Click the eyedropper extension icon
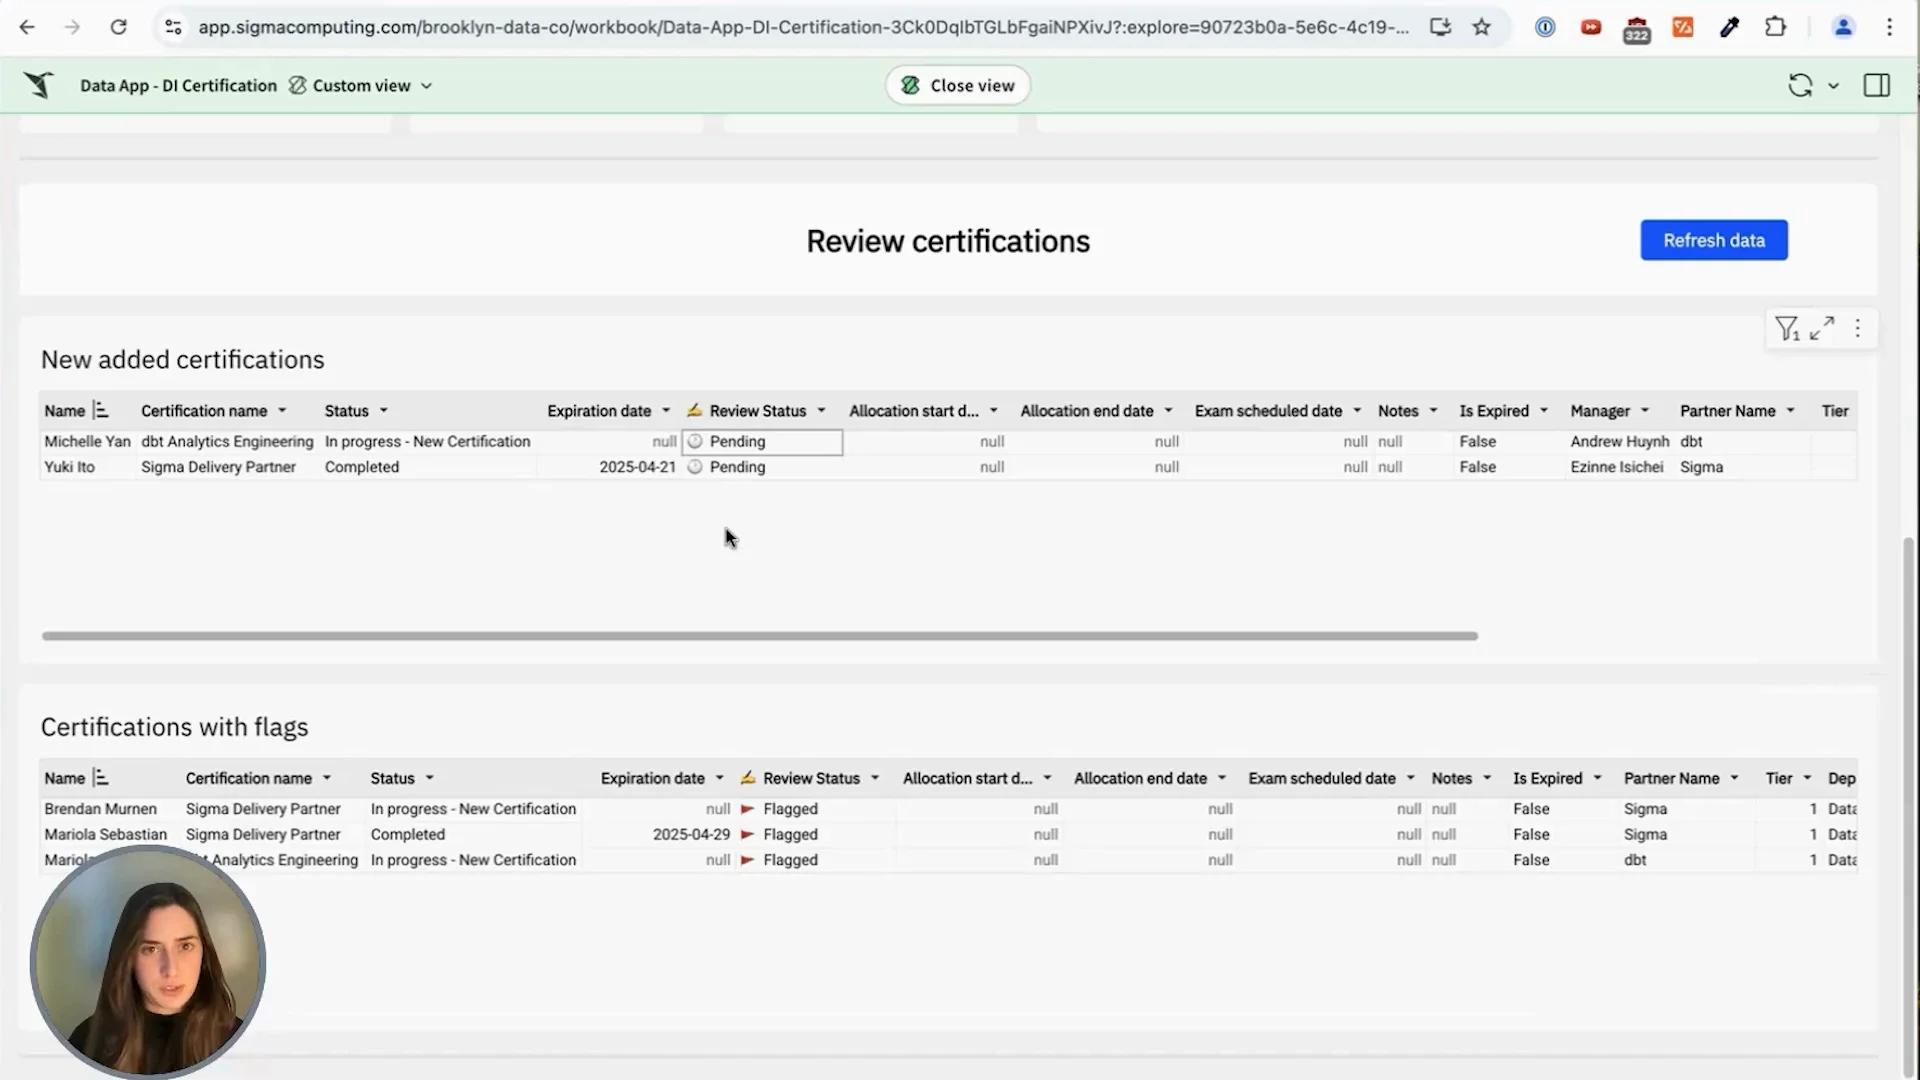The image size is (1920, 1080). 1729,27
